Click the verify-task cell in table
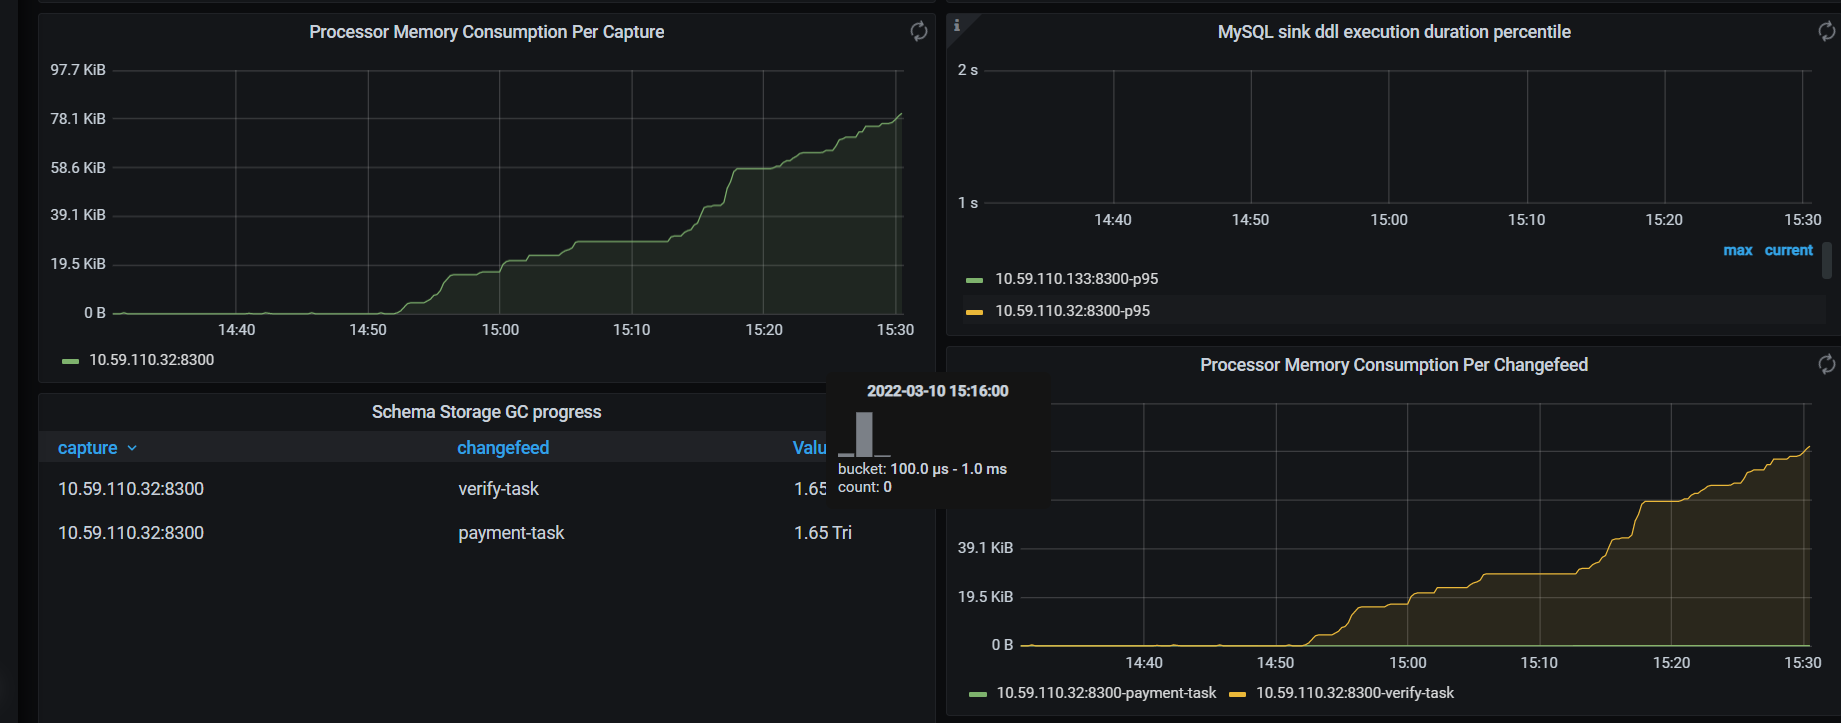The width and height of the screenshot is (1841, 723). 498,489
